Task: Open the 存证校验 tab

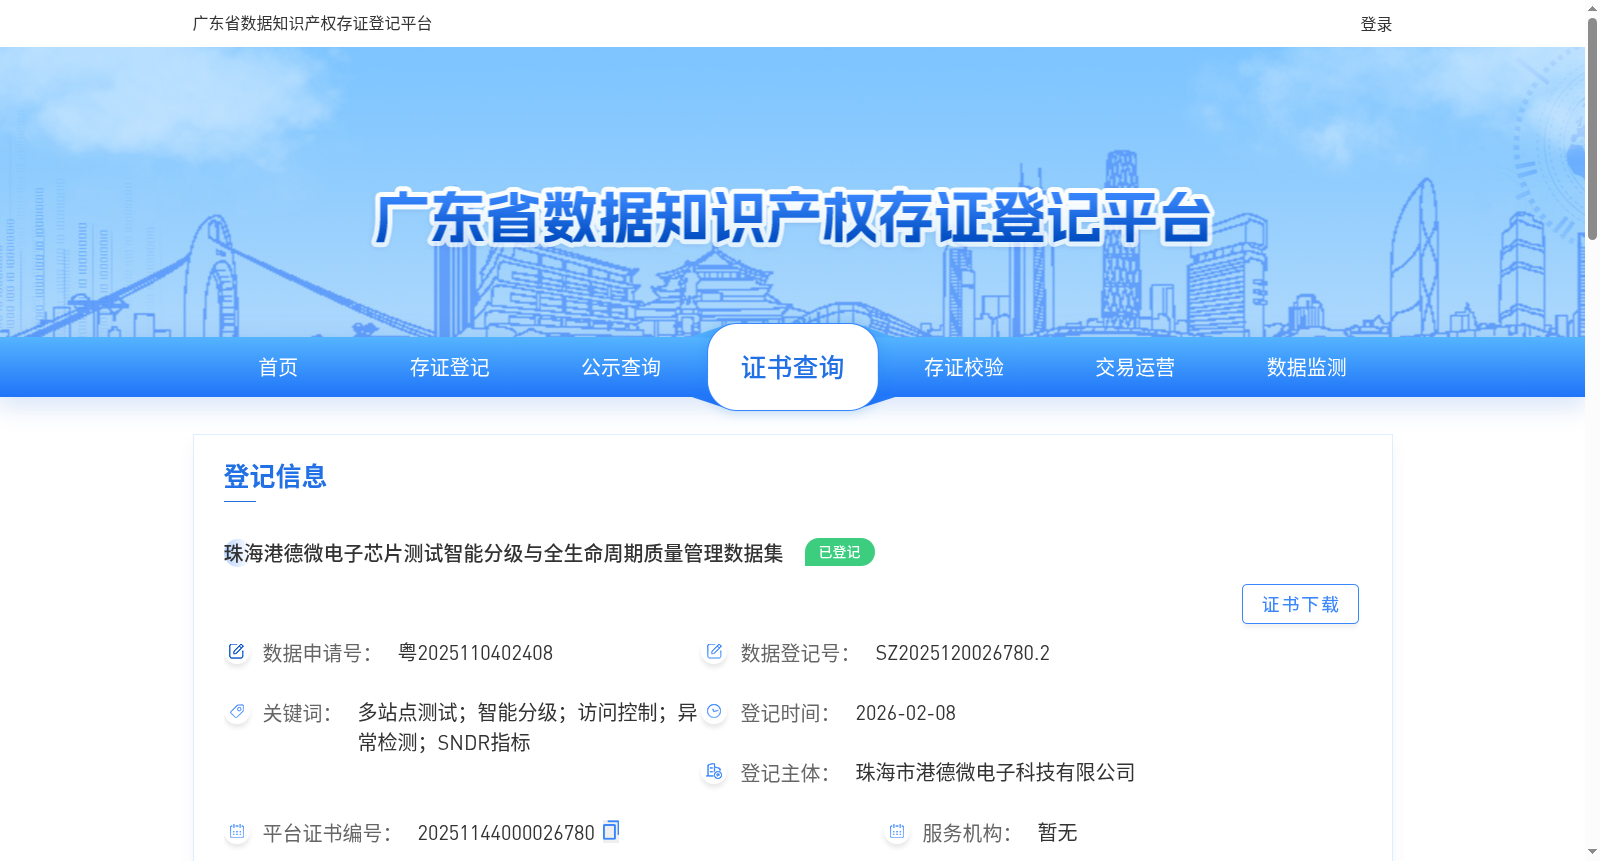Action: [x=964, y=367]
